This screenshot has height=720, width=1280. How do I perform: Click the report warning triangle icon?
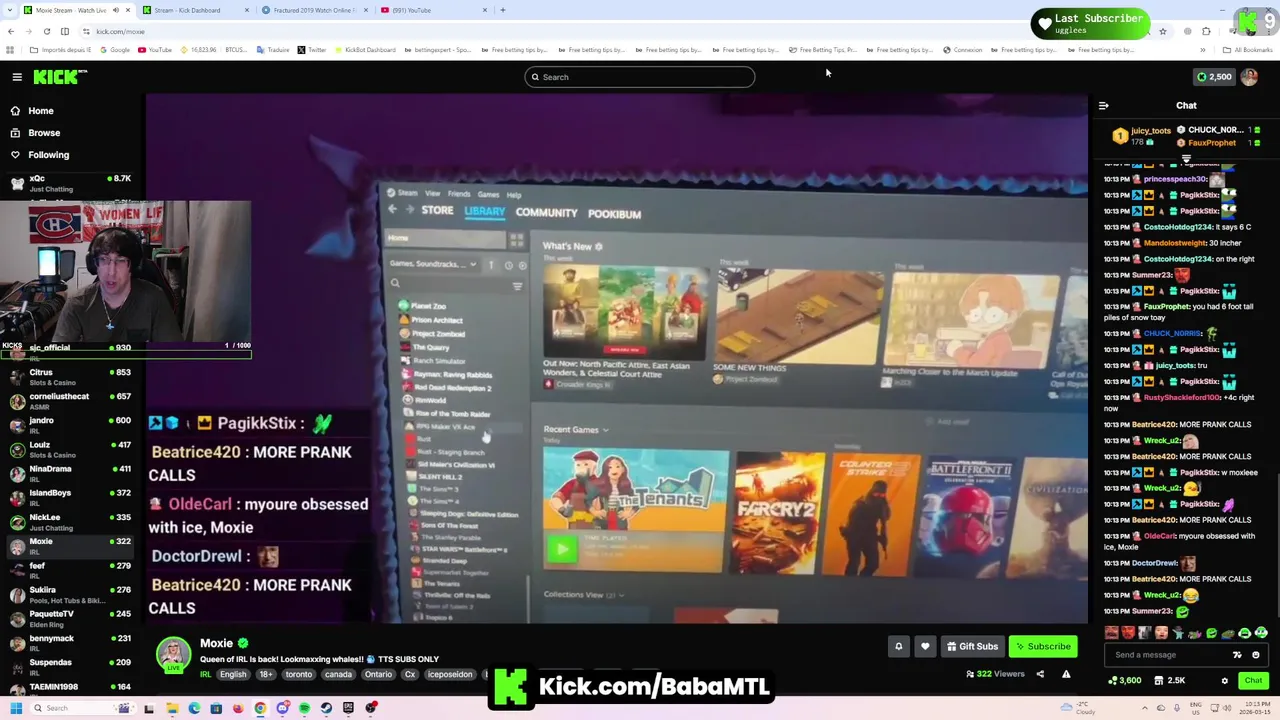[1066, 674]
